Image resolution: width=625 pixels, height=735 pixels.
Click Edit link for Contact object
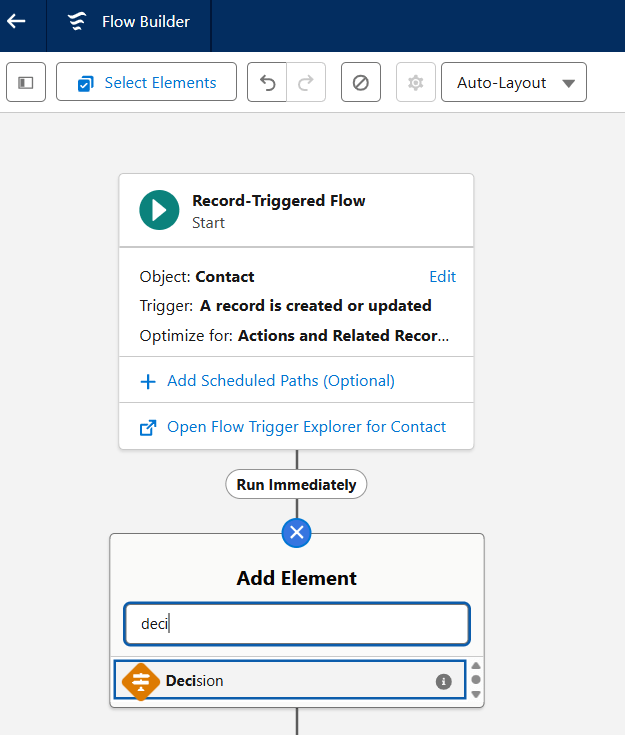click(x=442, y=277)
